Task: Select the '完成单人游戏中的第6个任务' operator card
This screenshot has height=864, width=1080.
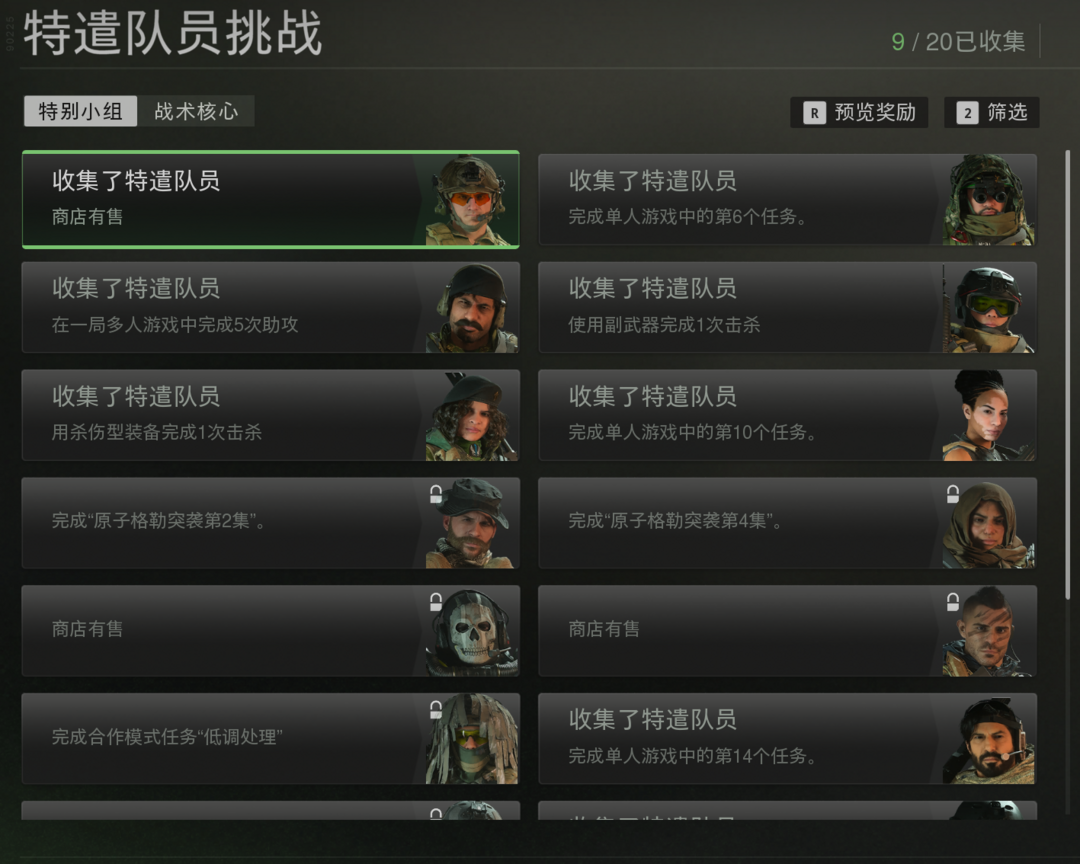Action: click(787, 199)
